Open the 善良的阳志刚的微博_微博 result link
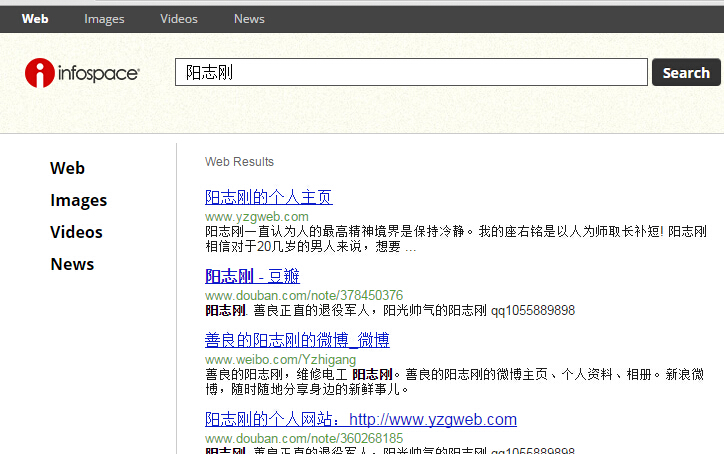724x454 pixels. tap(297, 340)
